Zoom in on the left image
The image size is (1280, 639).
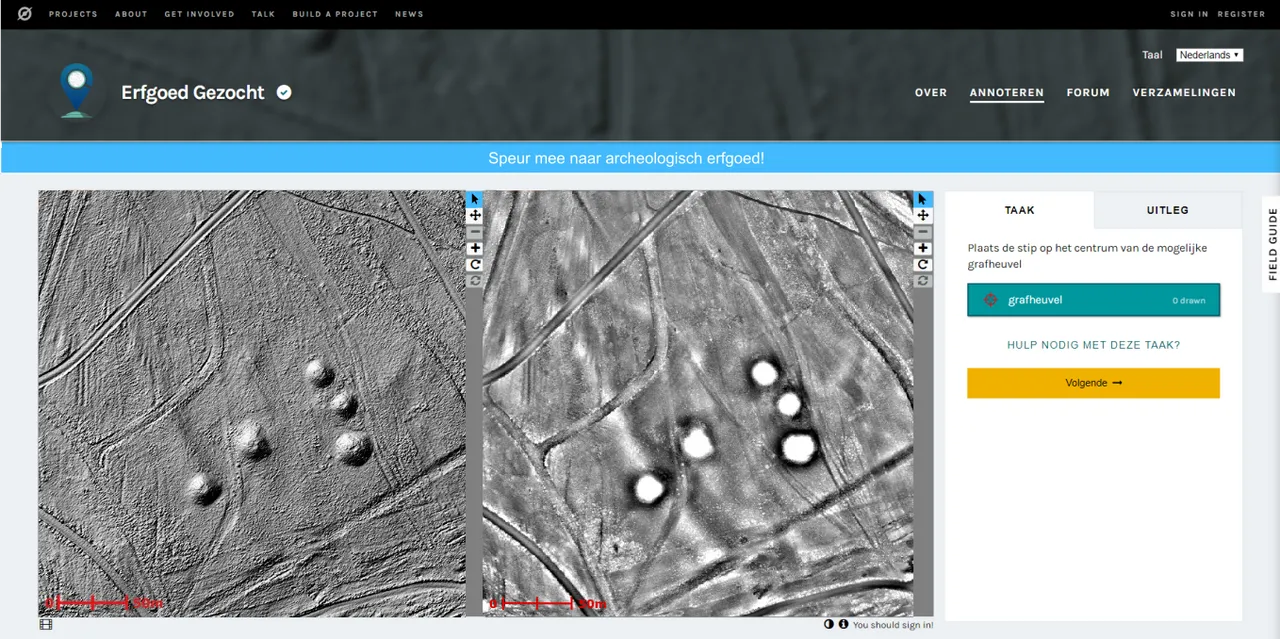pos(475,248)
